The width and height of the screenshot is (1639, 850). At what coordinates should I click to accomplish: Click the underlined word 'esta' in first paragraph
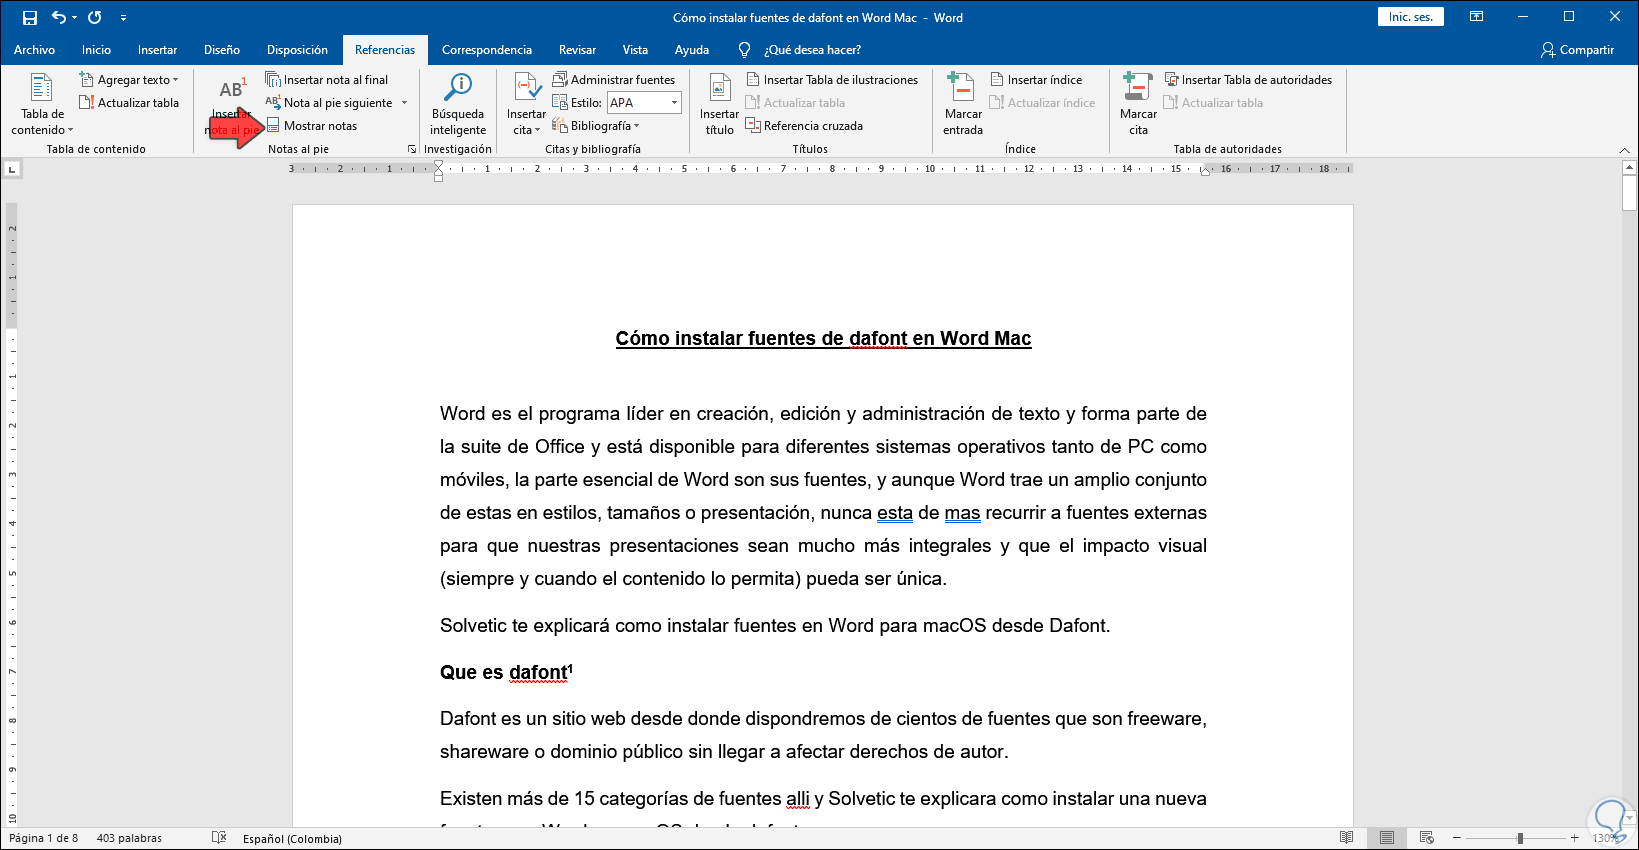(895, 513)
